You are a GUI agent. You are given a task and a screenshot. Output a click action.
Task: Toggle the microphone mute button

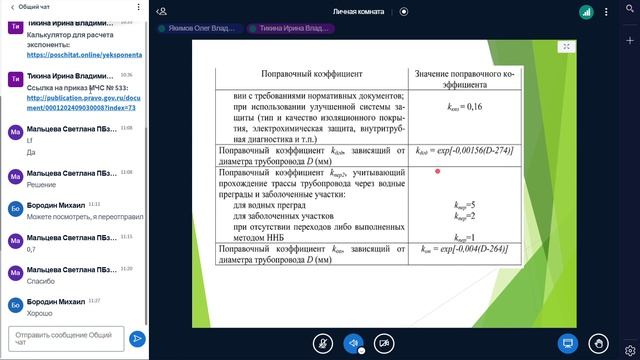point(322,343)
